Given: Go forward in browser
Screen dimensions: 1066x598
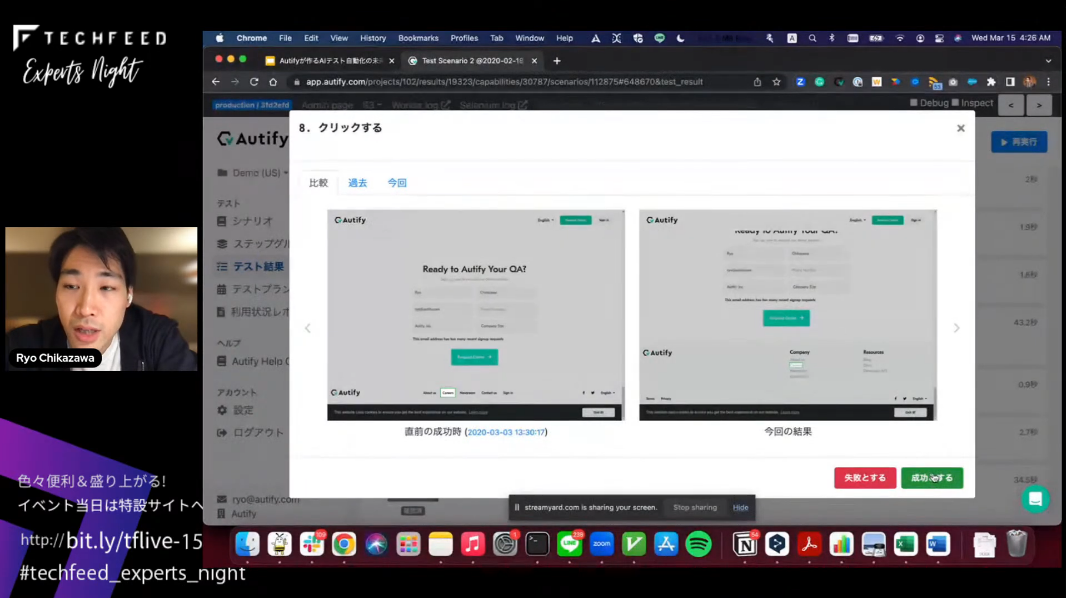Looking at the screenshot, I should pos(235,82).
